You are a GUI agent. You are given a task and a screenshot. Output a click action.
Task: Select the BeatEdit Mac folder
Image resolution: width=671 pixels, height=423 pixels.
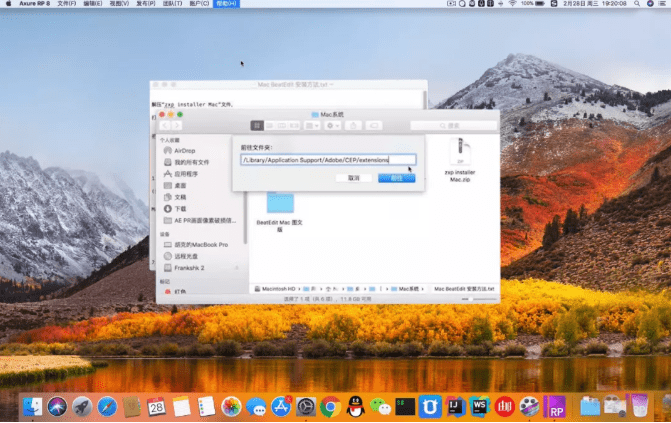pyautogui.click(x=280, y=212)
